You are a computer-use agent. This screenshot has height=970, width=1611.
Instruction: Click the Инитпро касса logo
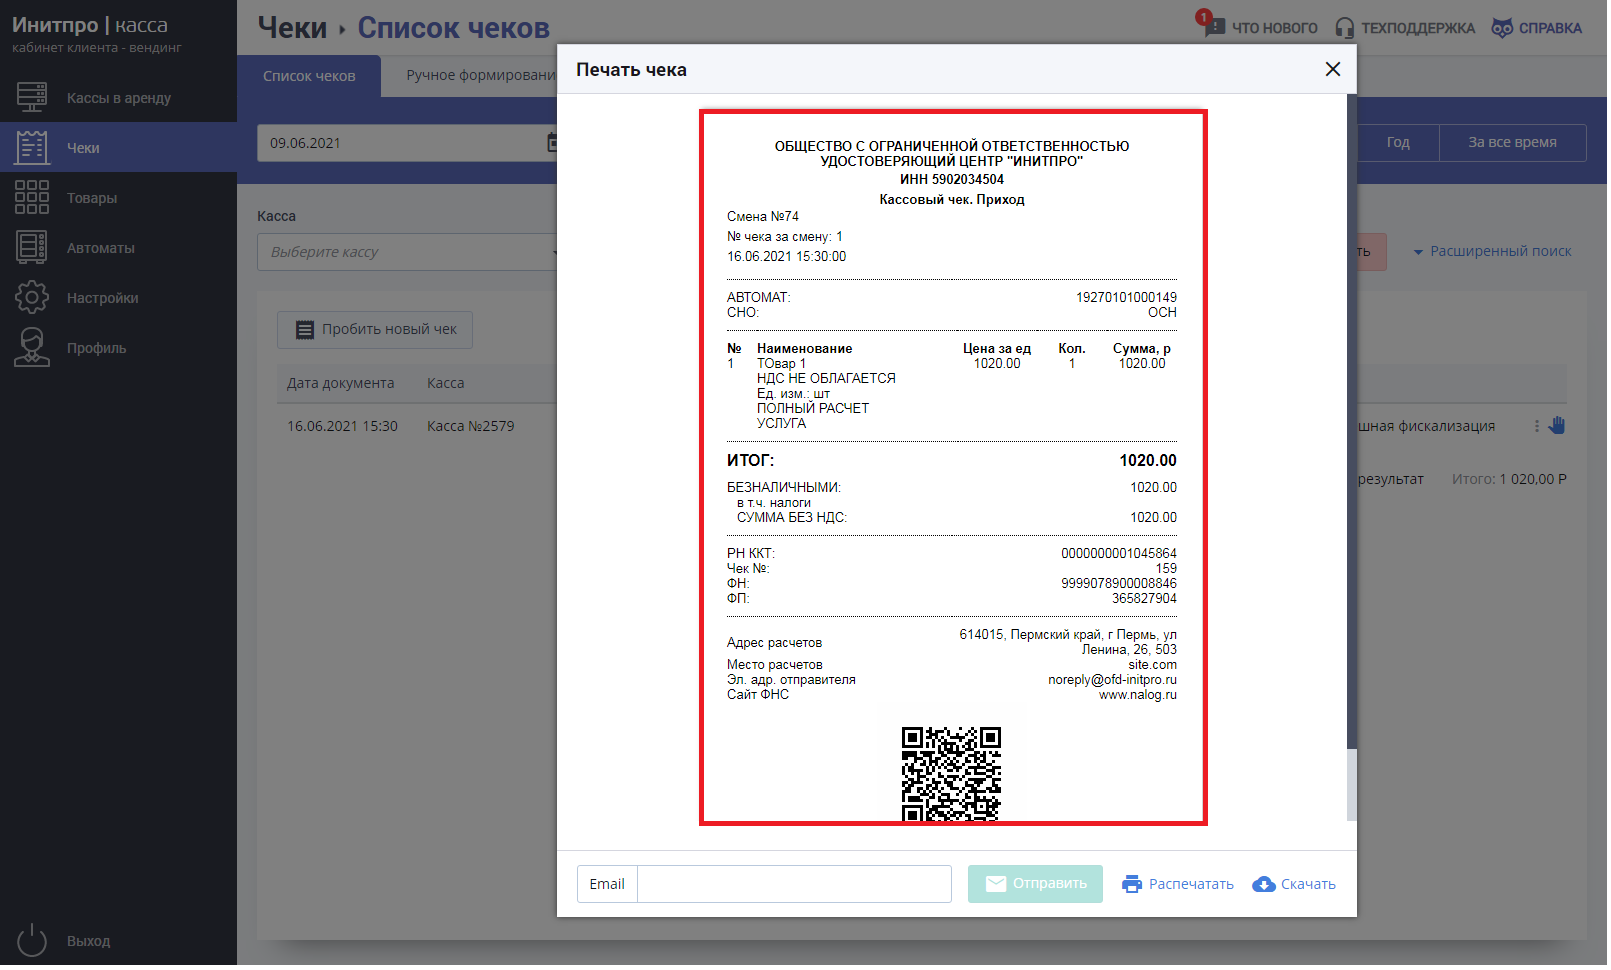(90, 25)
